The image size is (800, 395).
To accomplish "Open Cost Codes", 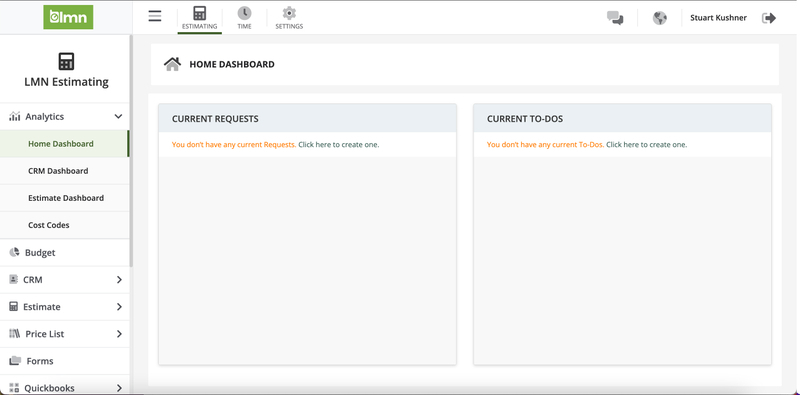I will click(65, 225).
